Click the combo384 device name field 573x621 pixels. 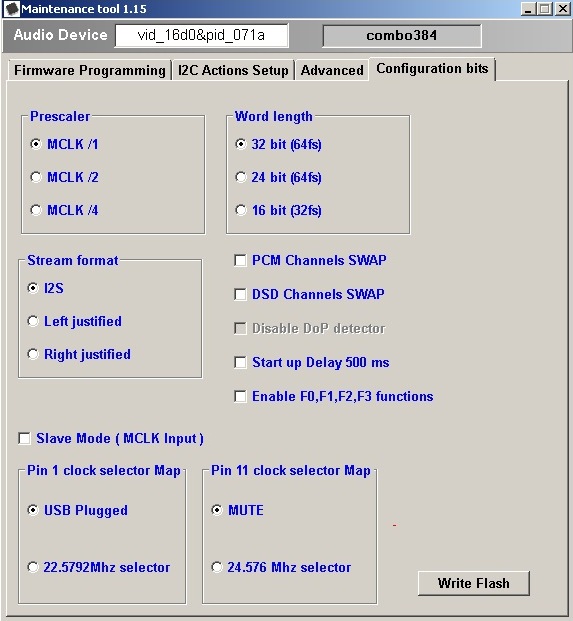(x=402, y=36)
